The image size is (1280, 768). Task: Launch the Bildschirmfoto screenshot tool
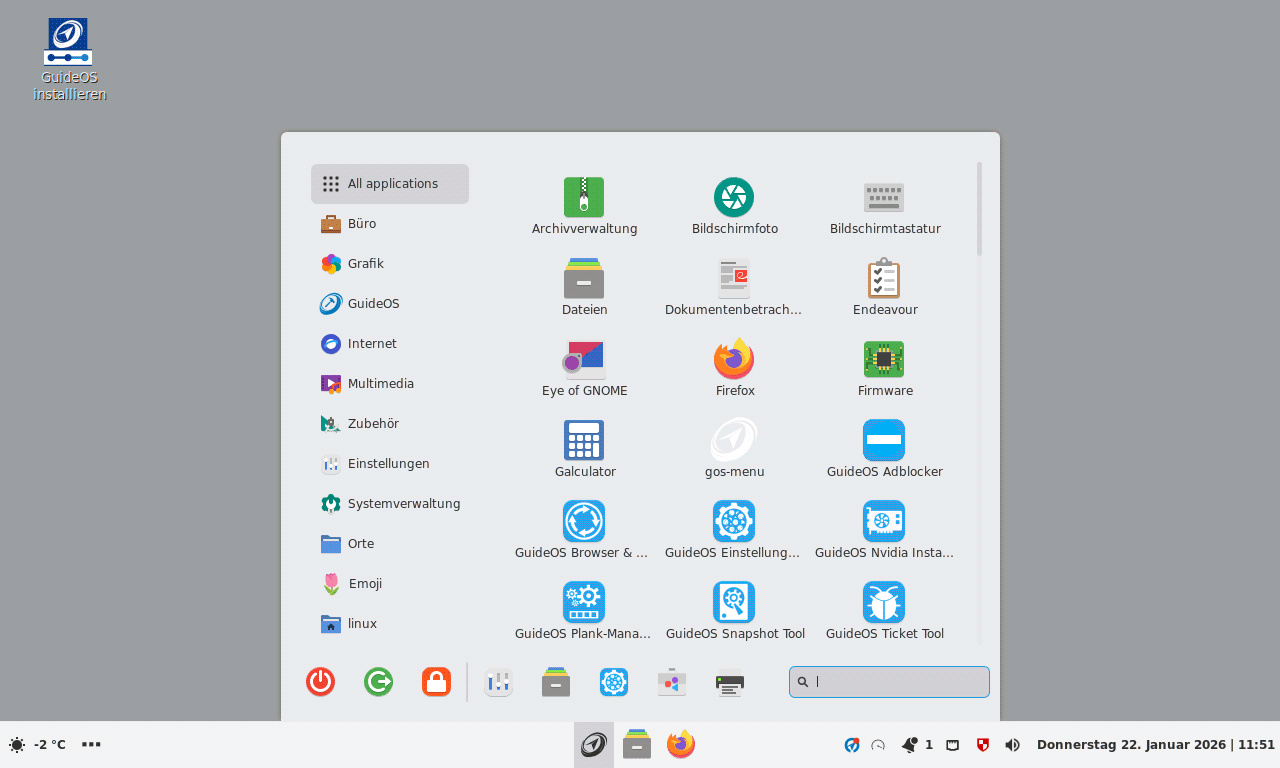click(734, 197)
